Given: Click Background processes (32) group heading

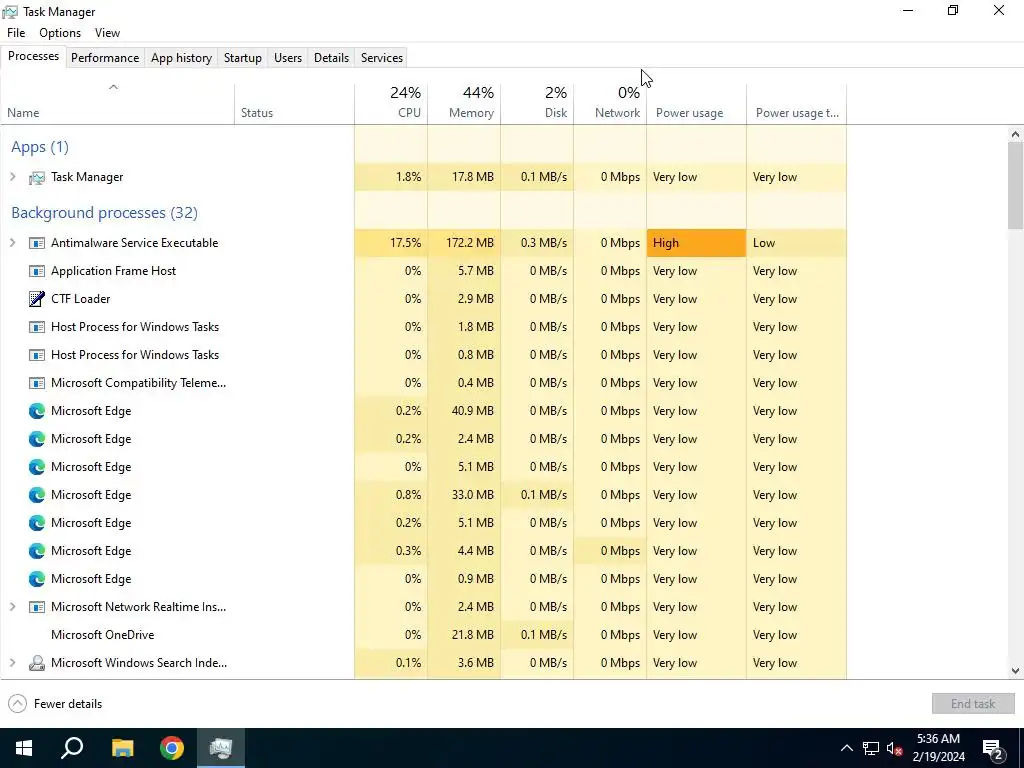Looking at the screenshot, I should coord(104,213).
